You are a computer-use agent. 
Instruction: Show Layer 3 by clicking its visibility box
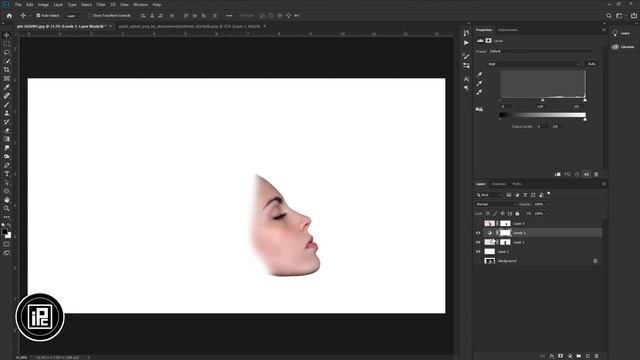478,223
